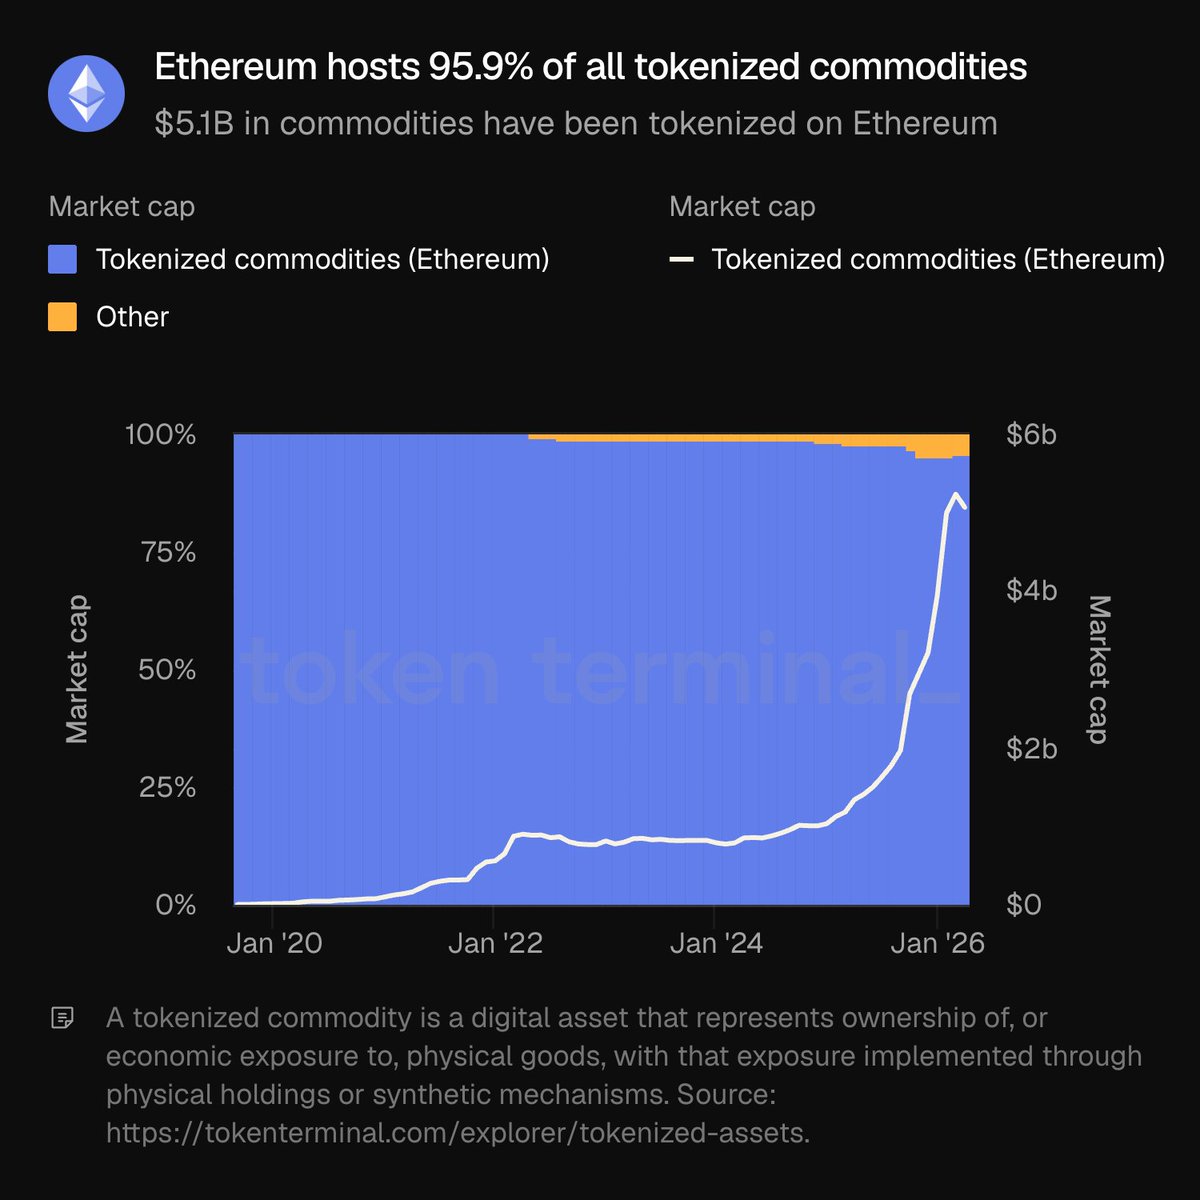Click the white line legend marker

pos(682,260)
